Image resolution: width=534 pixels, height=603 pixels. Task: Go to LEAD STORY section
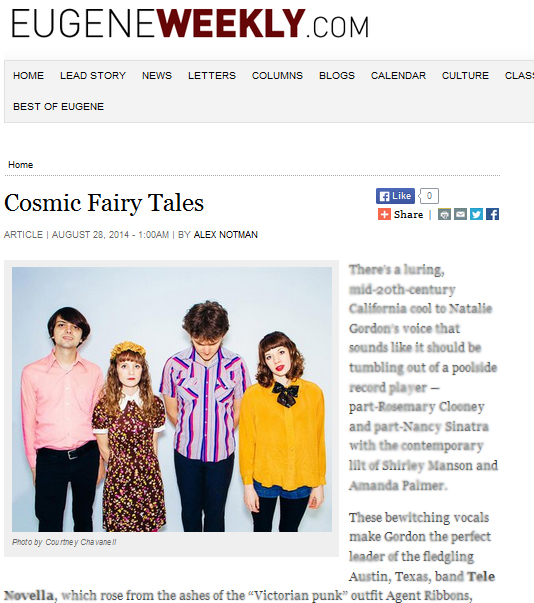93,75
